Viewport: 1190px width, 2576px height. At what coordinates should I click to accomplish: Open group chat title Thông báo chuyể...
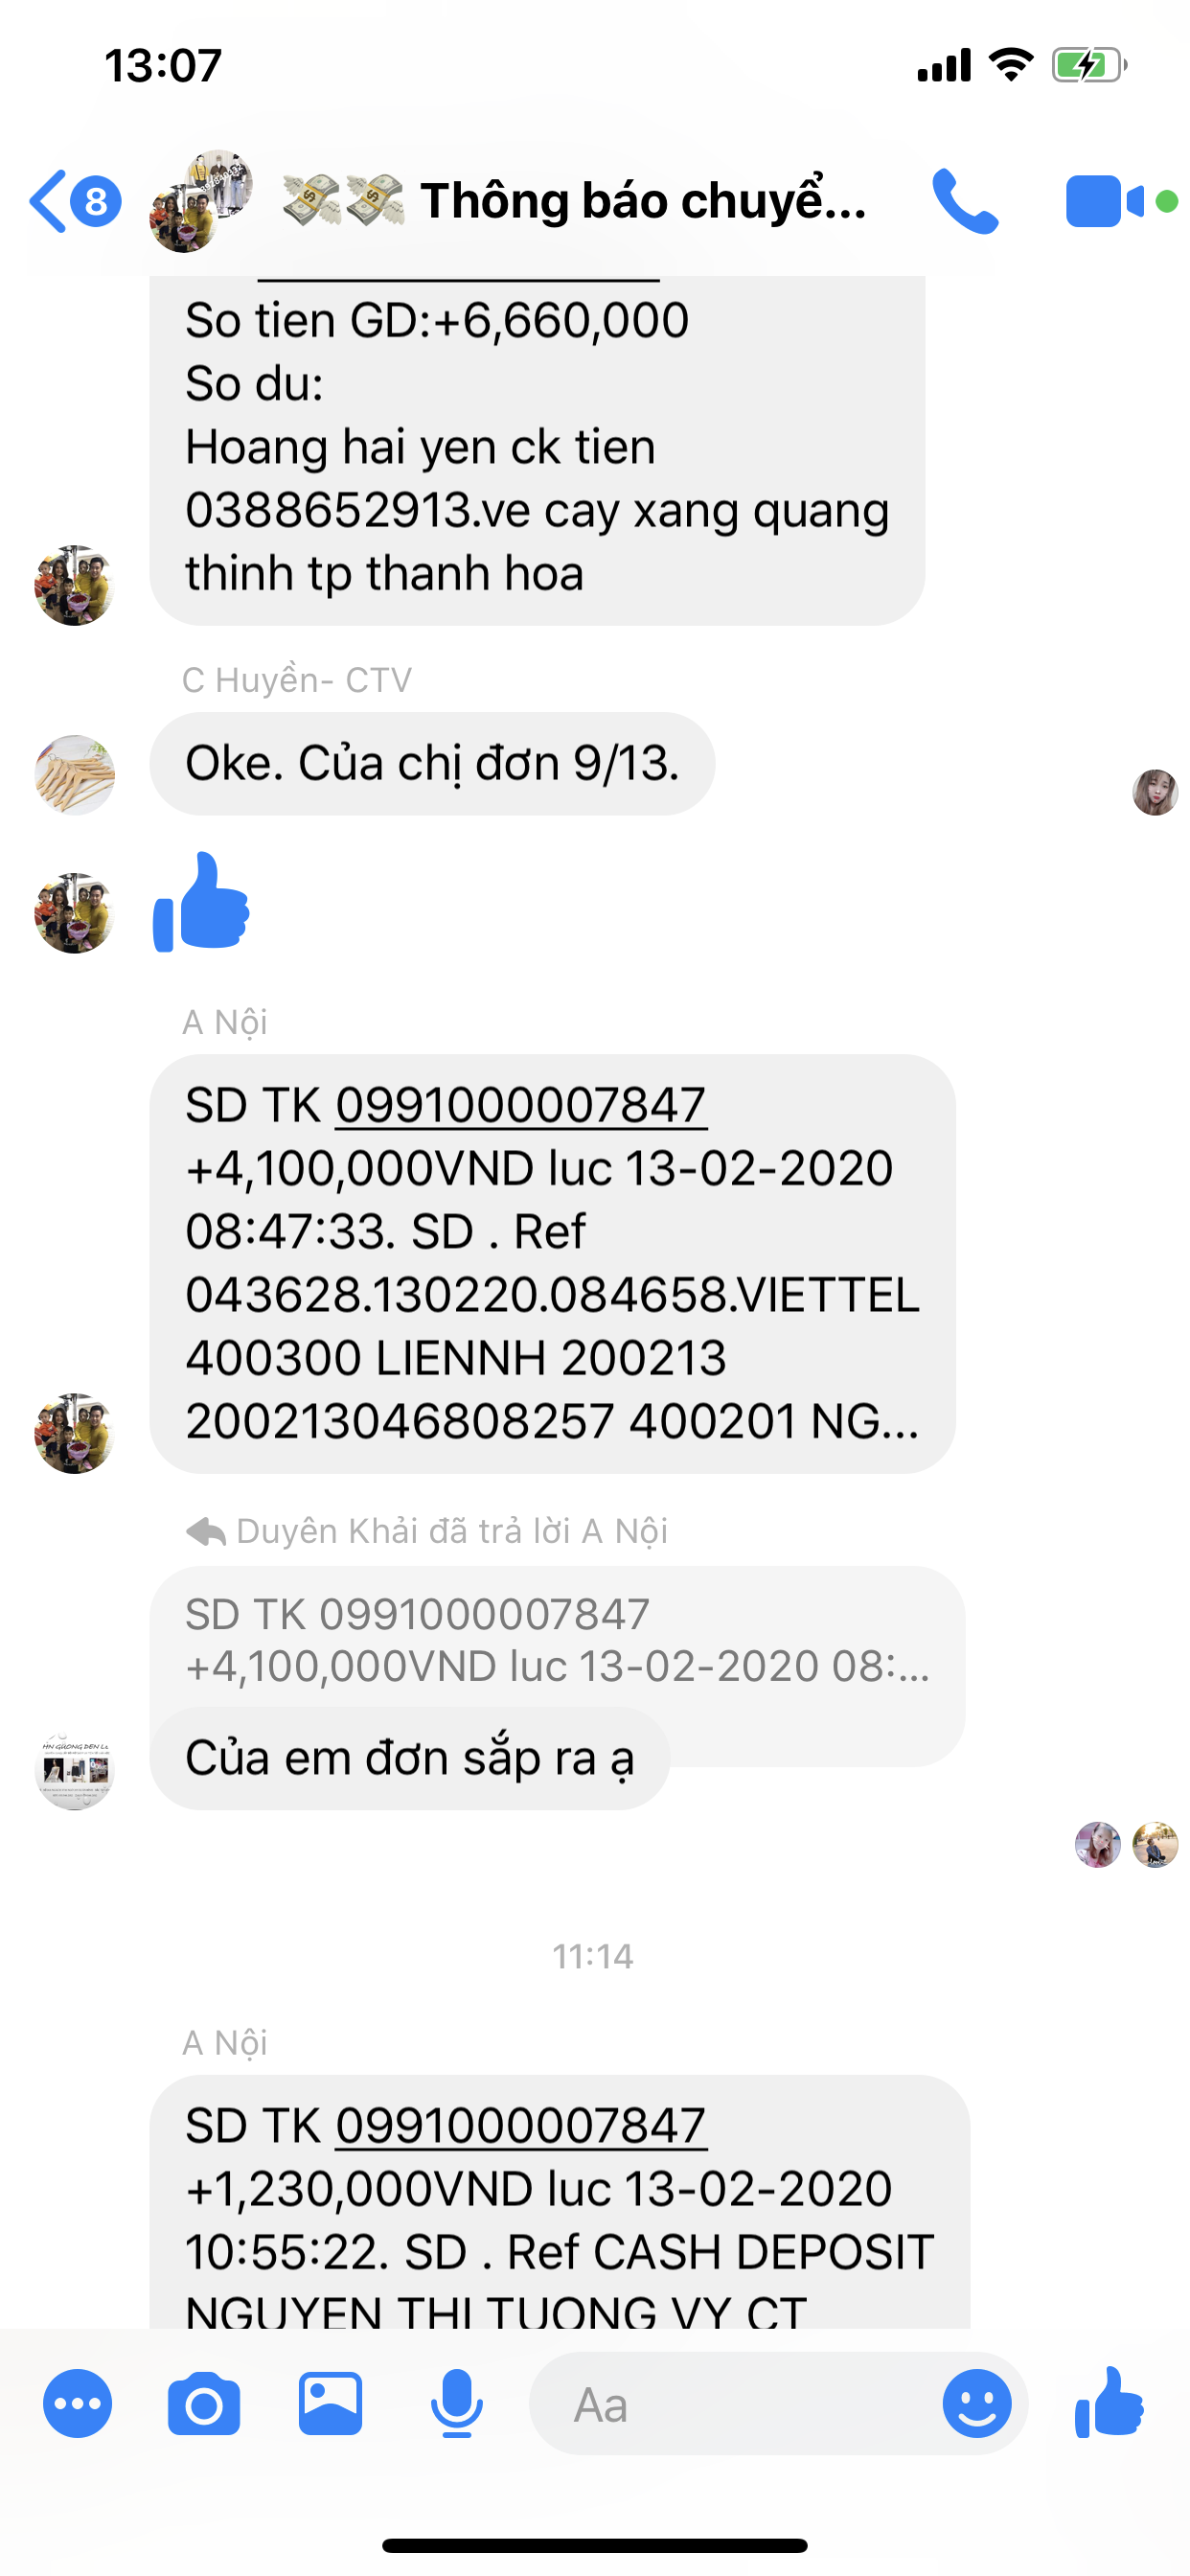point(642,201)
